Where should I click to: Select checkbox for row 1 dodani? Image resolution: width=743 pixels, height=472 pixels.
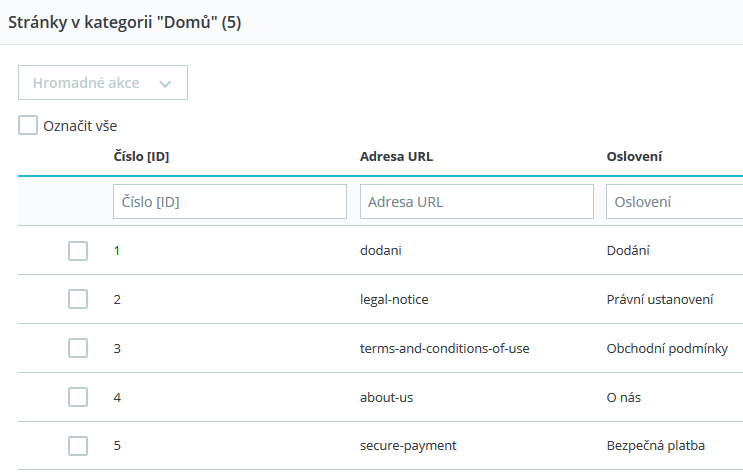click(78, 251)
